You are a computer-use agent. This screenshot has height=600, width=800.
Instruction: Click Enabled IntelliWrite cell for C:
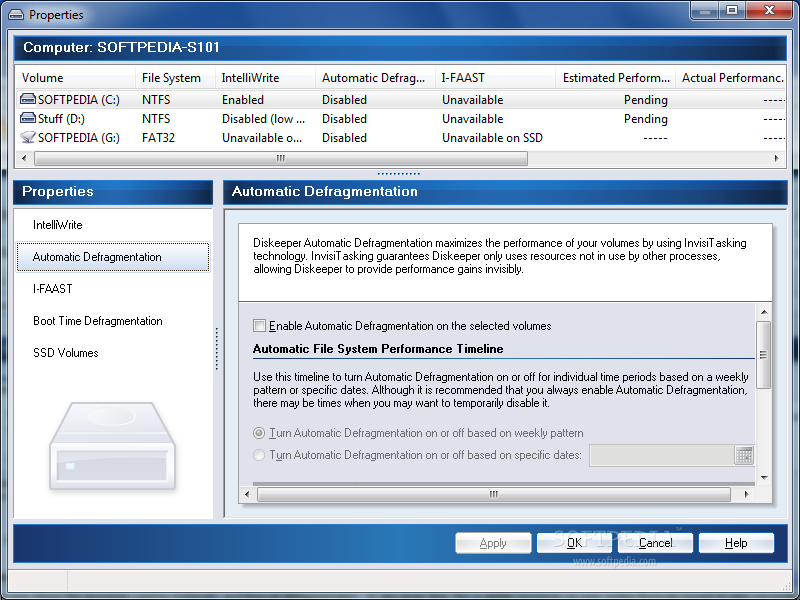(x=243, y=99)
